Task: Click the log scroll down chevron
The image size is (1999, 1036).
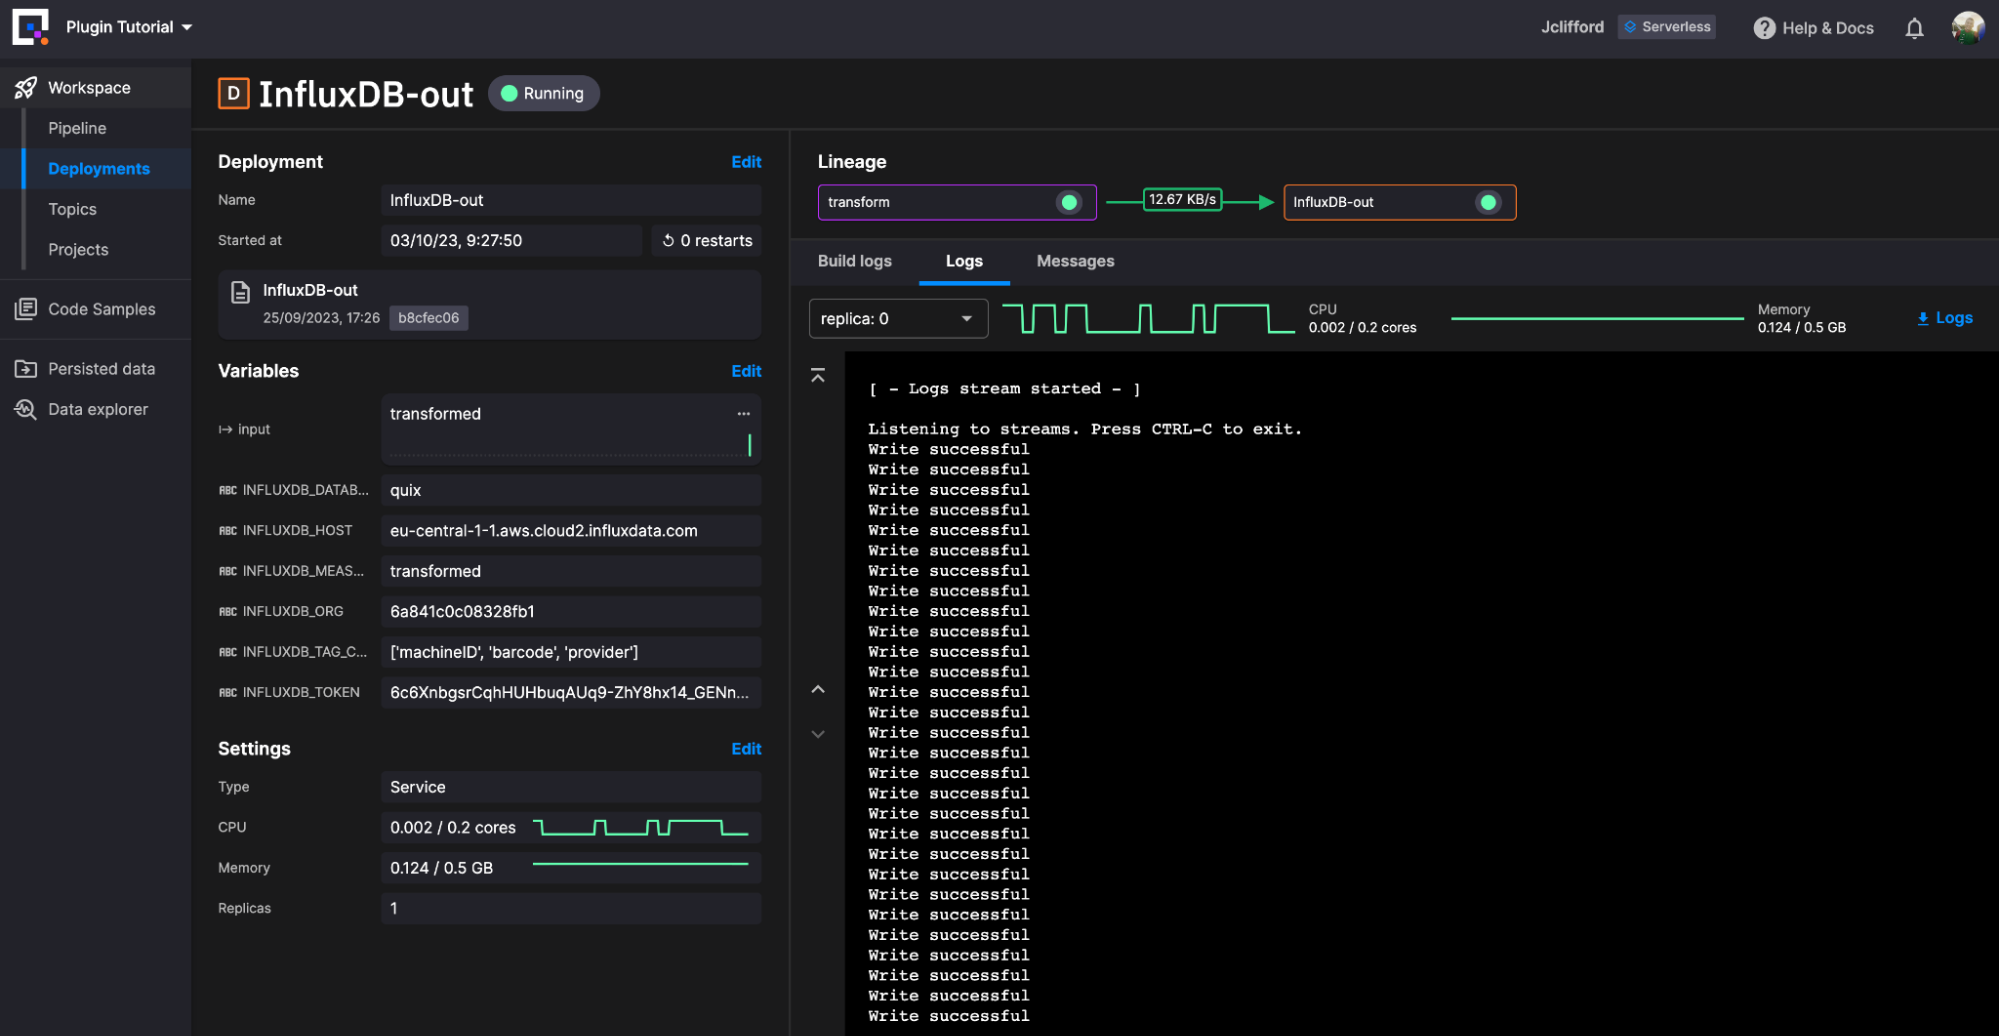Action: pyautogui.click(x=818, y=734)
